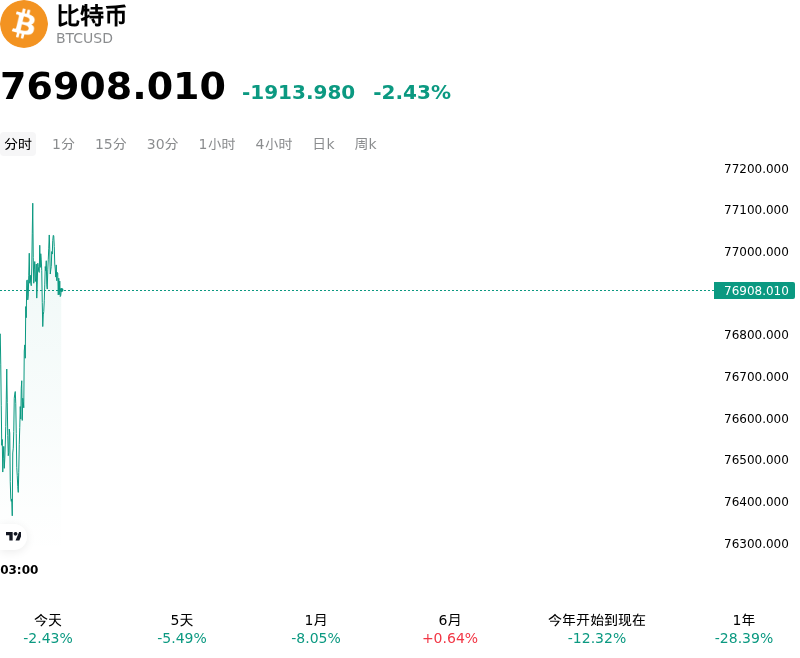Click the orange Bitcoin logo icon
Image resolution: width=800 pixels, height=658 pixels.
pyautogui.click(x=23, y=24)
